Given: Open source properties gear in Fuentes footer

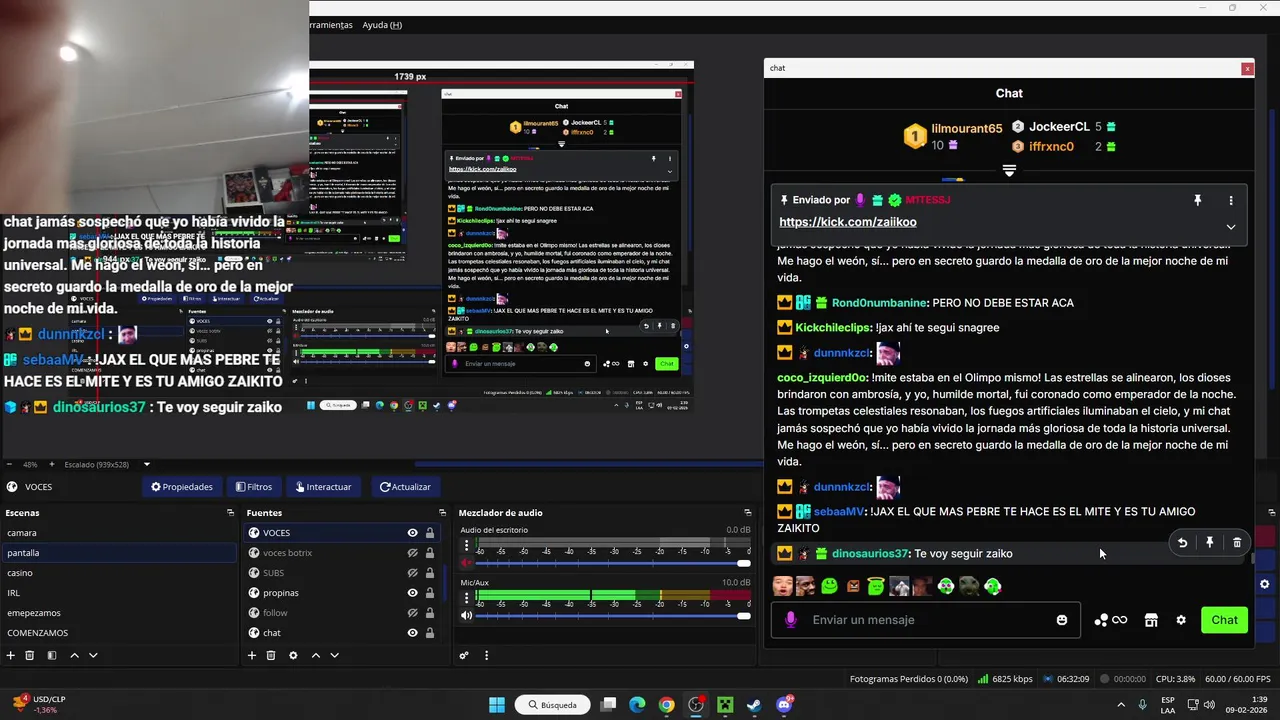Looking at the screenshot, I should 293,655.
